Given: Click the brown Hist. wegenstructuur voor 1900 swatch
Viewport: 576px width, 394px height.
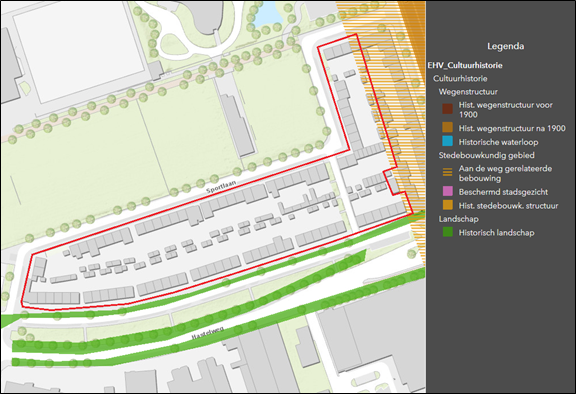Looking at the screenshot, I should click(447, 109).
